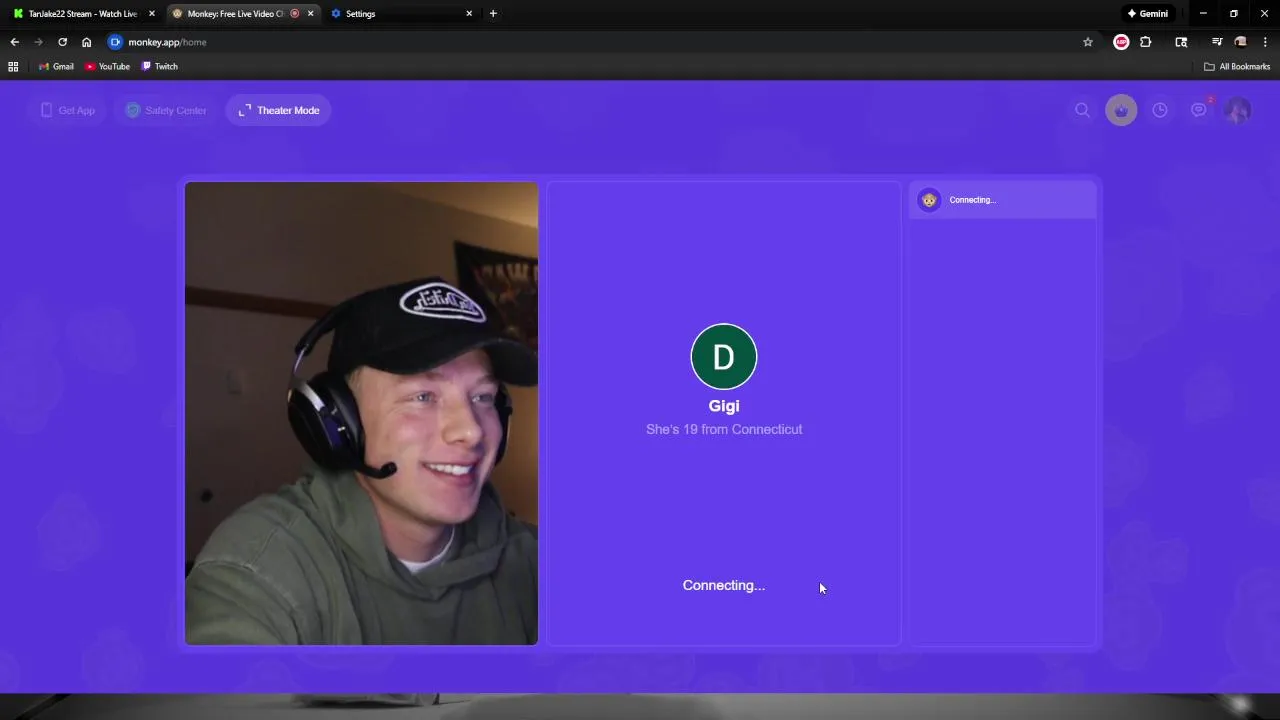
Task: Open the Safety Center
Action: pyautogui.click(x=166, y=110)
